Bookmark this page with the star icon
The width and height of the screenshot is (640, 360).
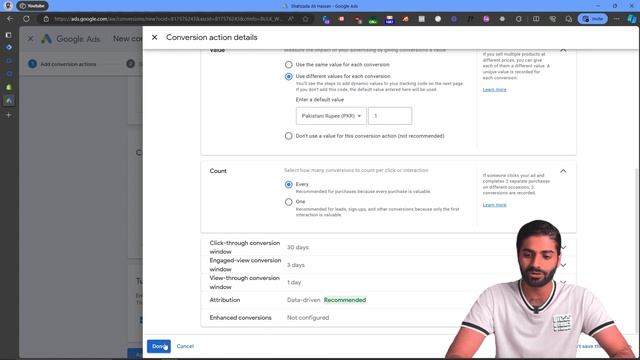pos(305,19)
